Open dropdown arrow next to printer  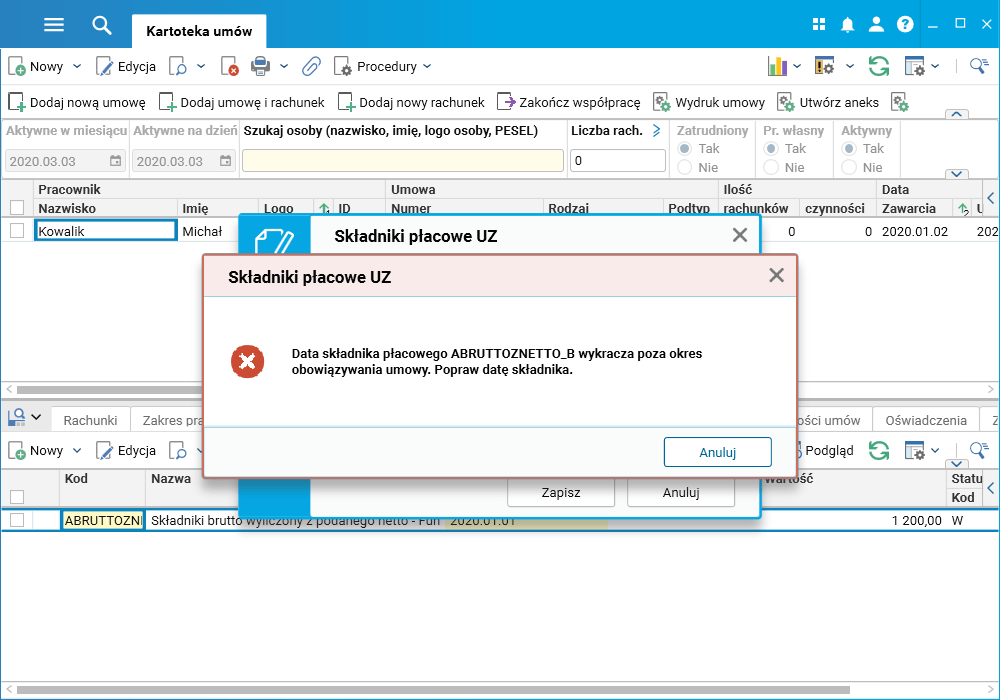coord(284,66)
